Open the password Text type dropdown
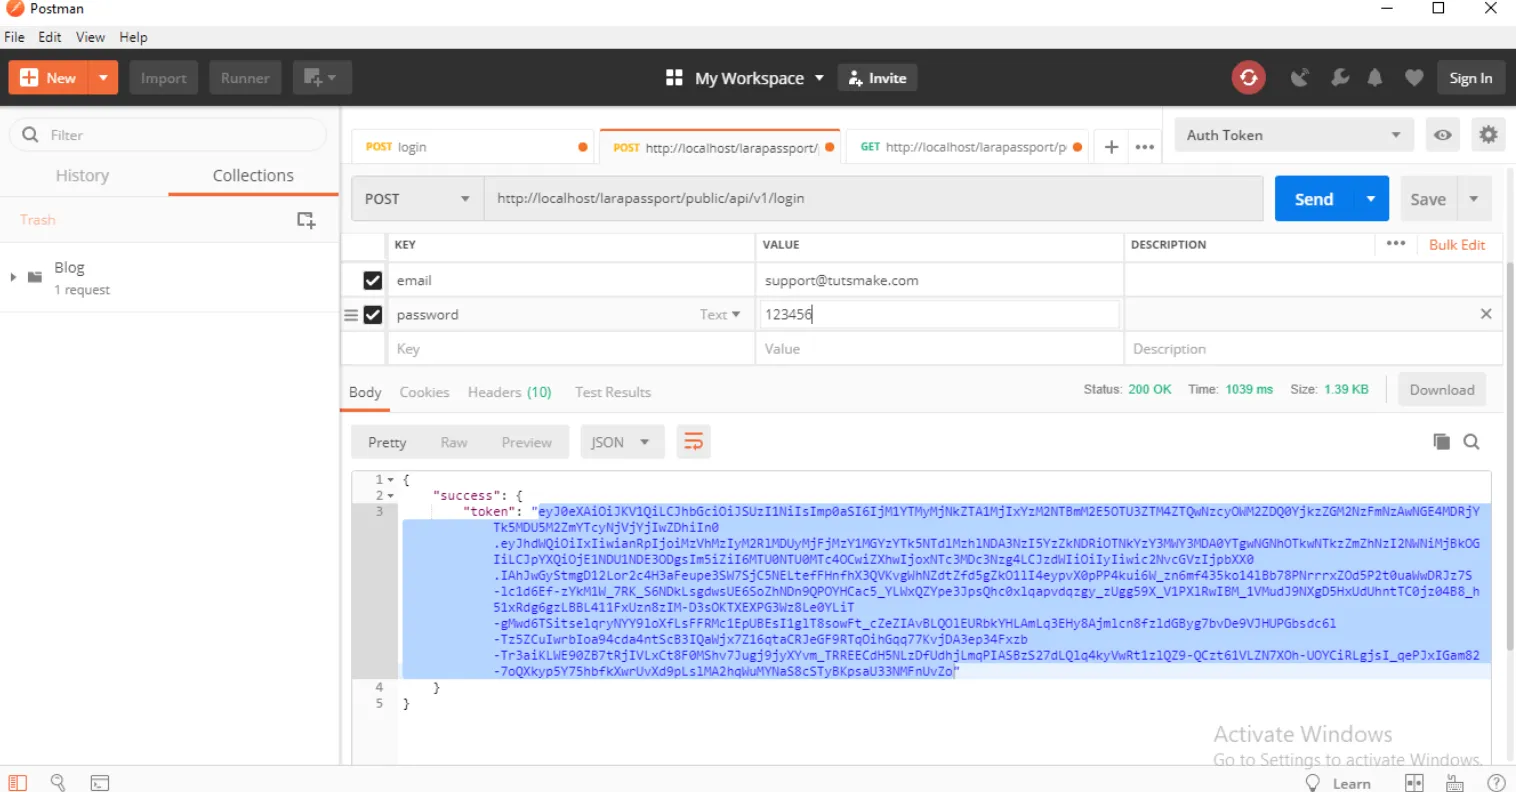1516x792 pixels. point(720,314)
